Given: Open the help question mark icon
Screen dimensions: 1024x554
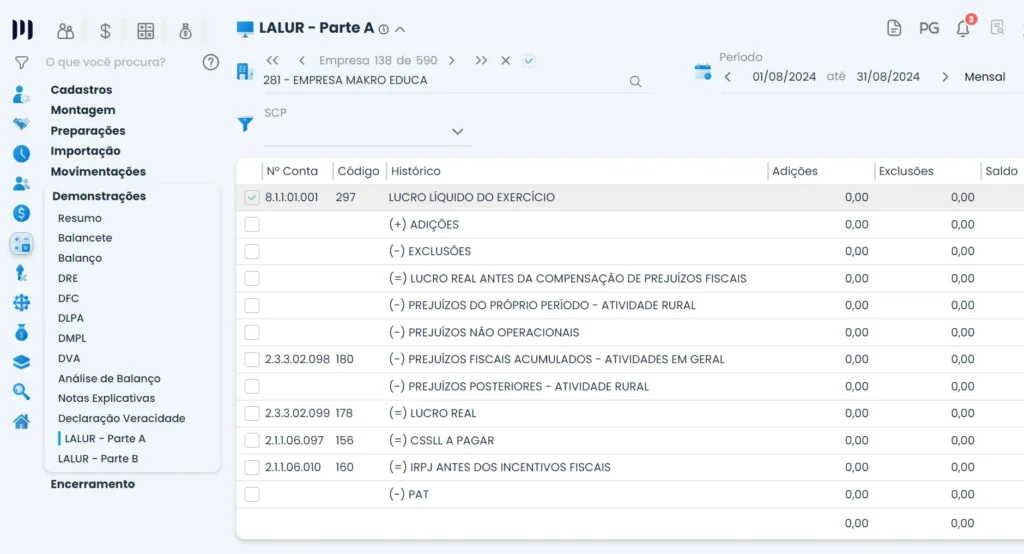Looking at the screenshot, I should (x=210, y=62).
